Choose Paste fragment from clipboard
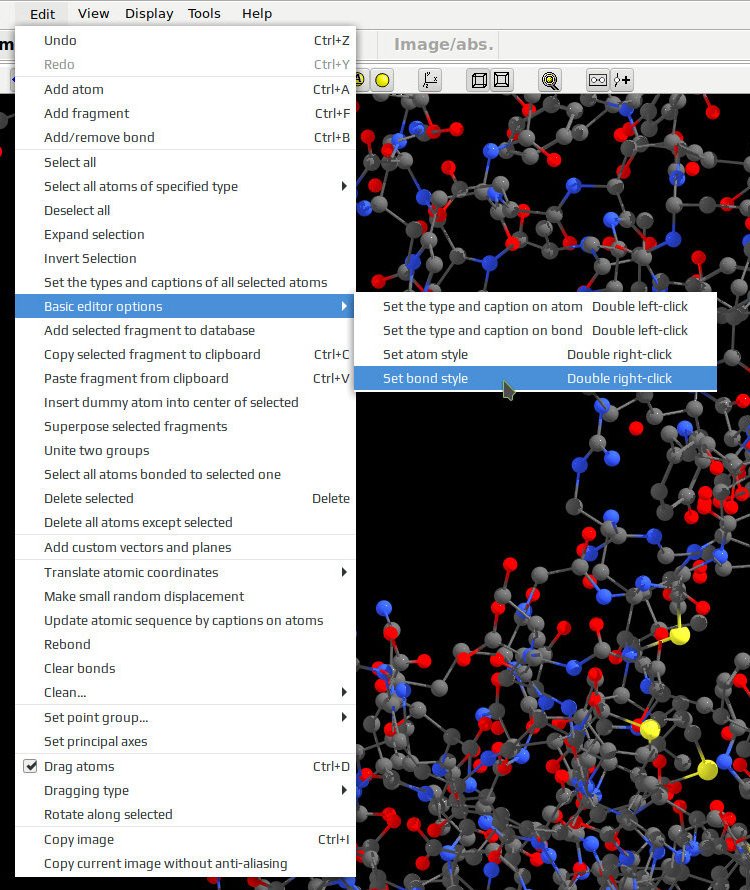This screenshot has width=750, height=890. pos(185,378)
